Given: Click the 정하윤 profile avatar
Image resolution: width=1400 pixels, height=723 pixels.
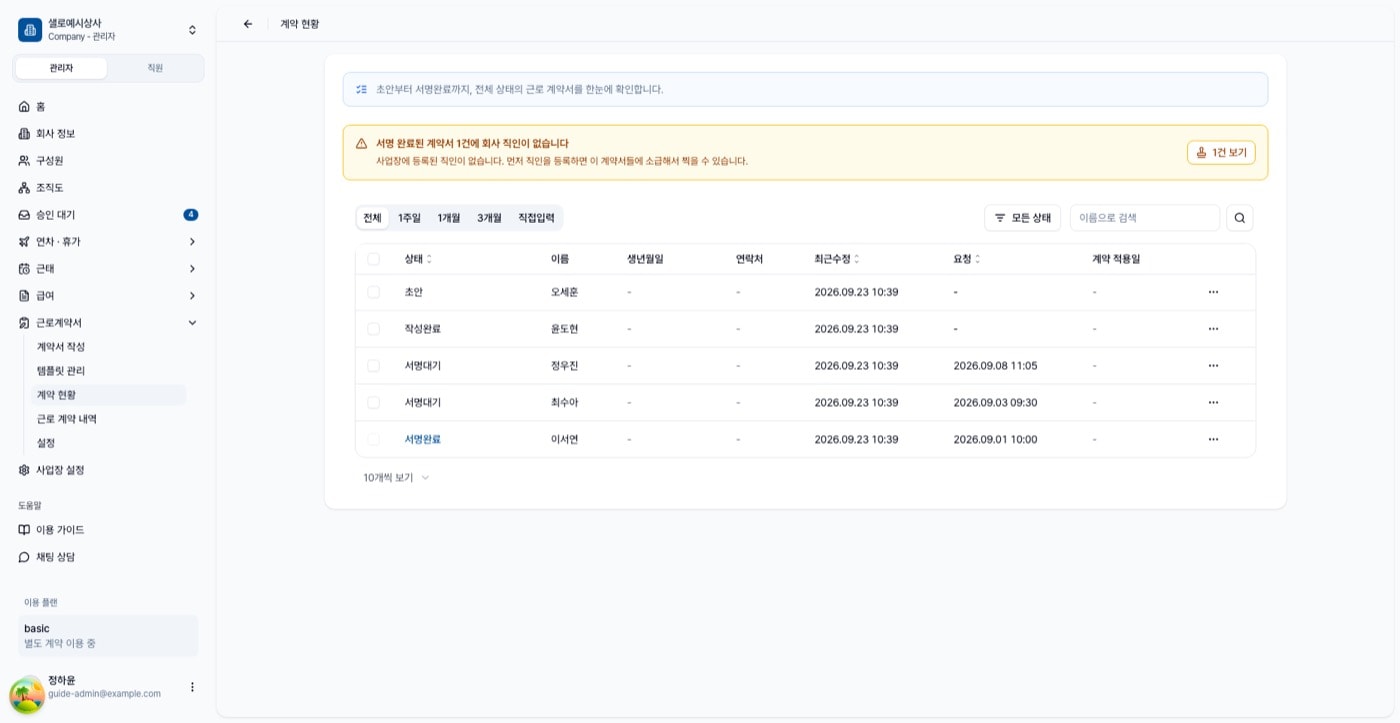Looking at the screenshot, I should coord(27,694).
